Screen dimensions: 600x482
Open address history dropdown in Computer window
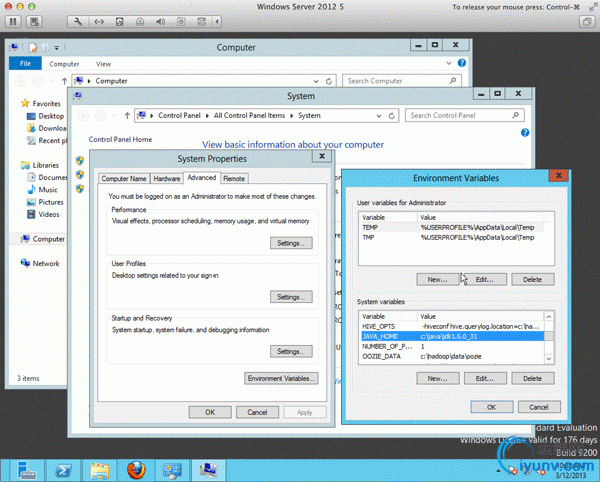point(316,81)
